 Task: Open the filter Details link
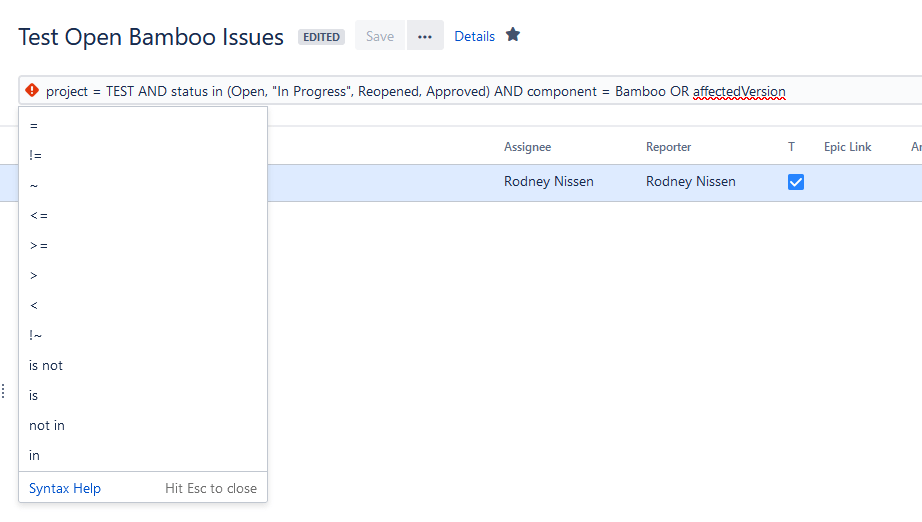(474, 36)
